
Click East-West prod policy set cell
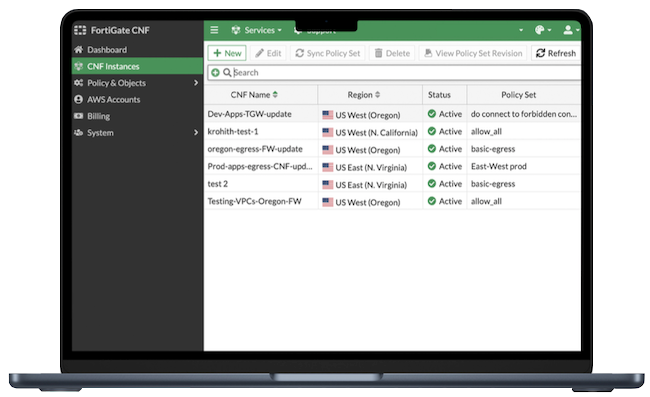(x=499, y=166)
